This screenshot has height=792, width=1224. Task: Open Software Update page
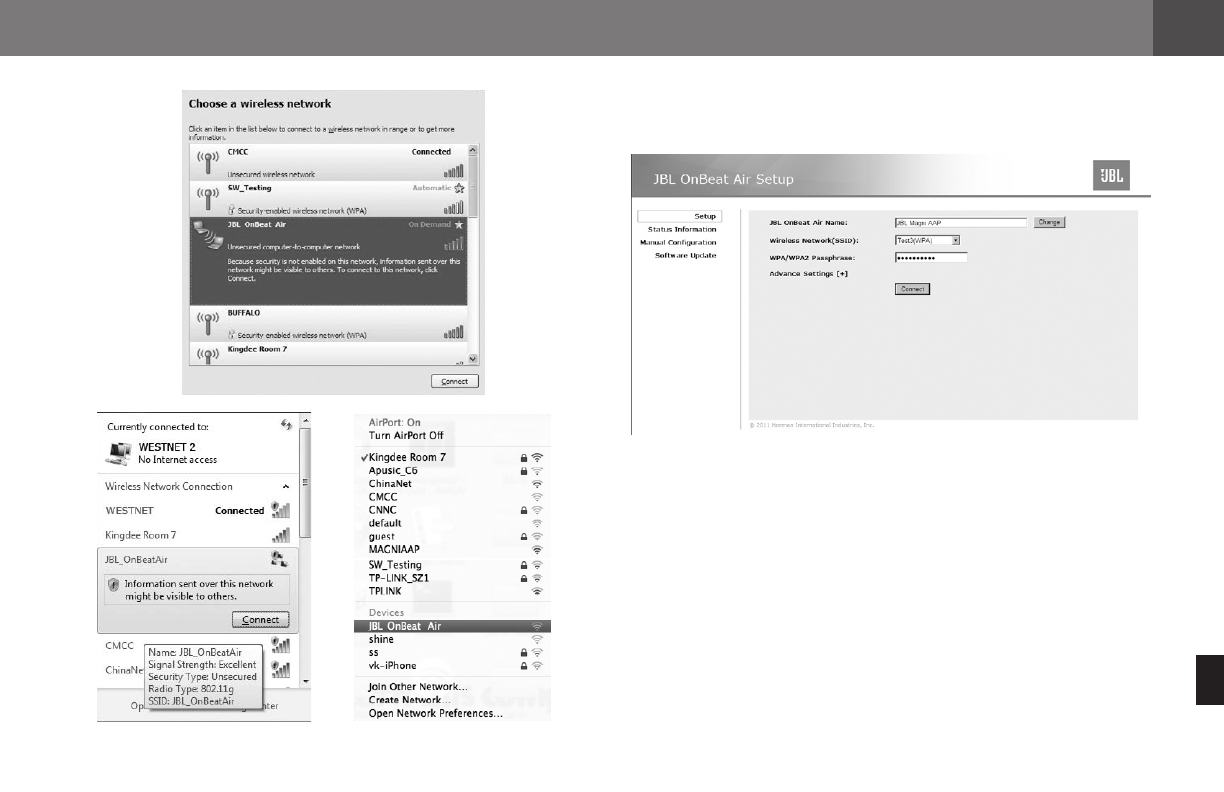tap(686, 255)
